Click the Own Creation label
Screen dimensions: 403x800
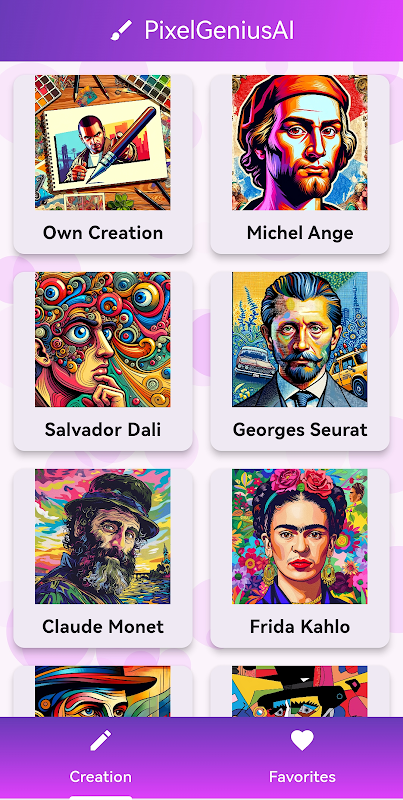click(x=103, y=233)
